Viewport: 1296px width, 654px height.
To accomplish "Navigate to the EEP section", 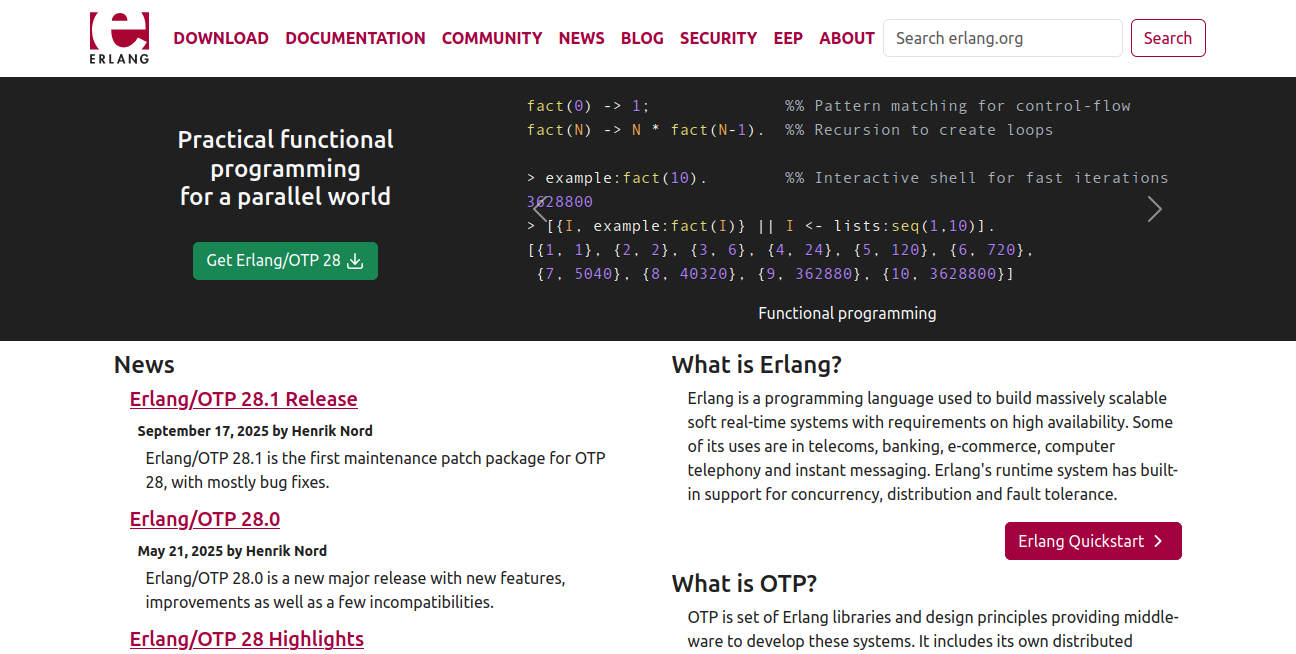I will 788,38.
